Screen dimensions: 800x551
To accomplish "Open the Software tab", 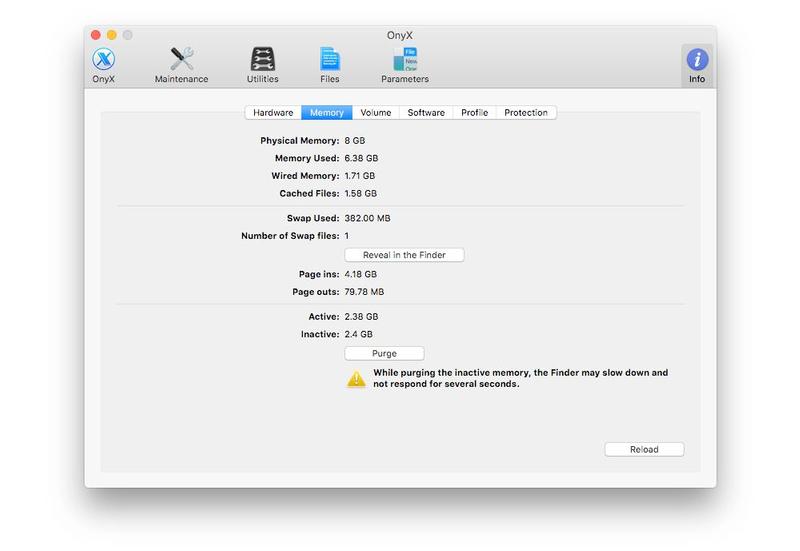I will click(426, 112).
